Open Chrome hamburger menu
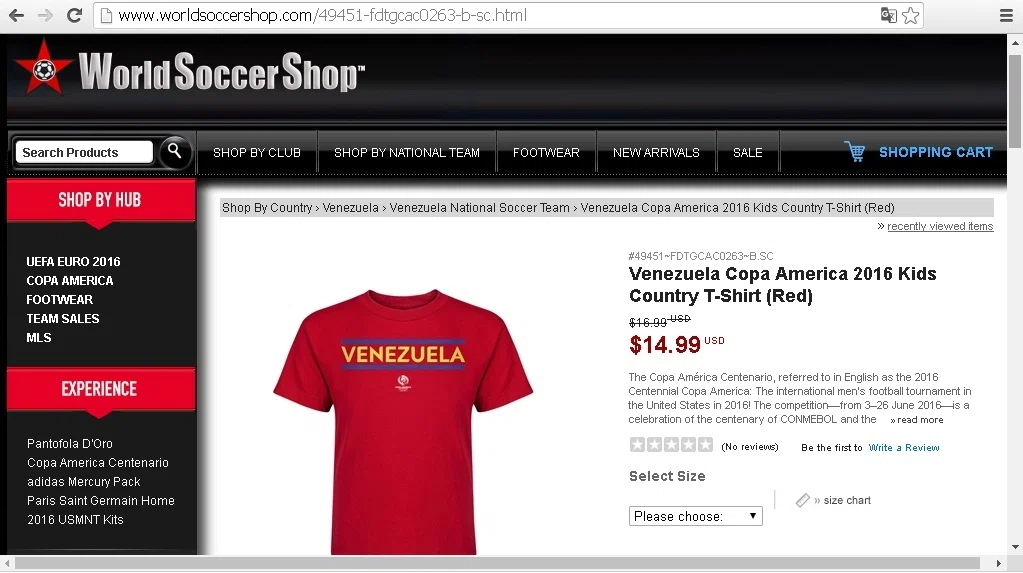Screen dimensions: 1023x573 [x=1006, y=15]
